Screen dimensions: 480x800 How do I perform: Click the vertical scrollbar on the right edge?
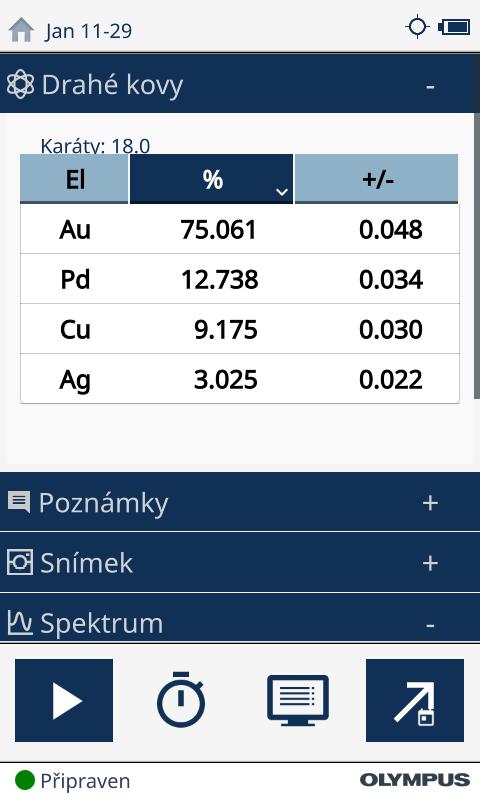click(x=477, y=255)
